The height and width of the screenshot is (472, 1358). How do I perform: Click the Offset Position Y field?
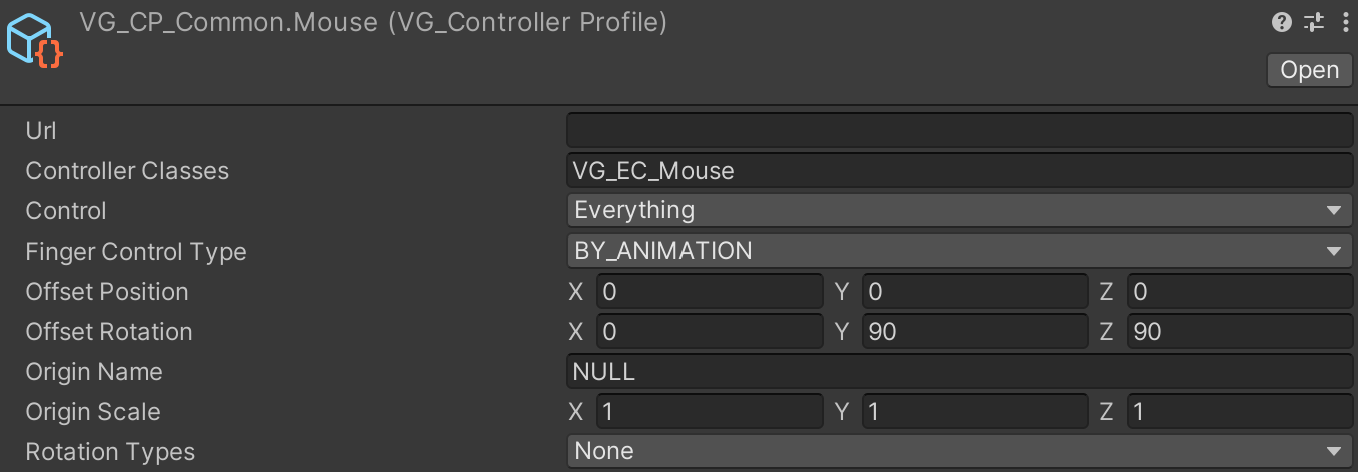(x=975, y=291)
